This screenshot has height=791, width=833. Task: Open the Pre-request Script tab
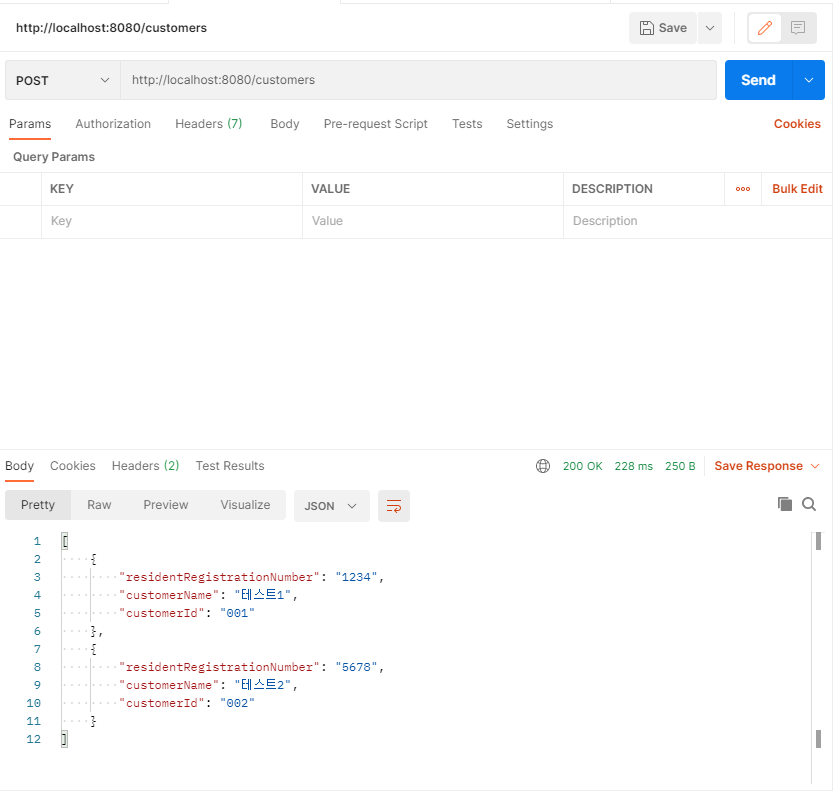coord(376,124)
